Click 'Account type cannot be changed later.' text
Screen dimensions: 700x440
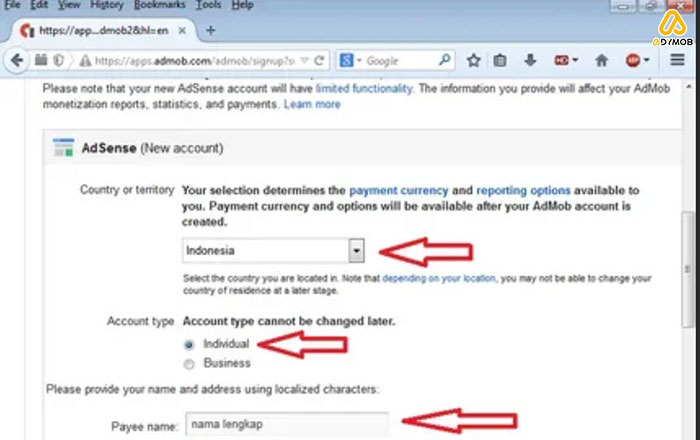(x=289, y=321)
